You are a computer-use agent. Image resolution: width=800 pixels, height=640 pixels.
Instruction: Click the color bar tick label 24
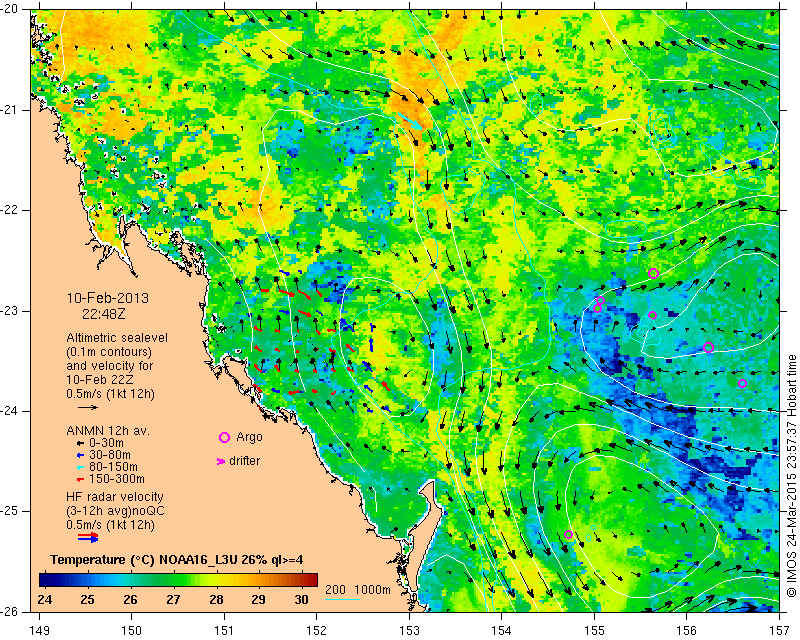[44, 599]
